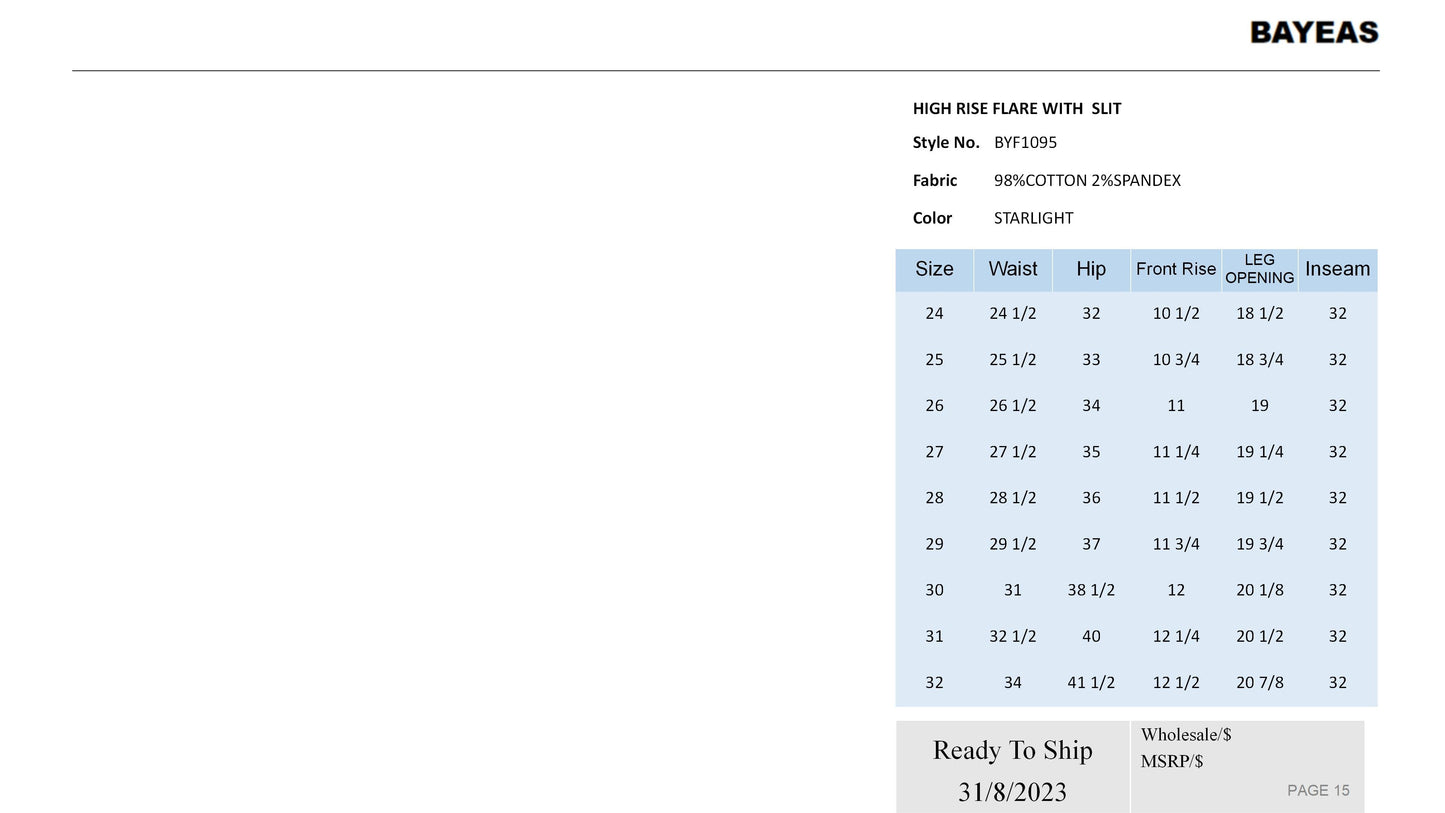Click the Hip column header
The image size is (1445, 813).
coord(1091,269)
